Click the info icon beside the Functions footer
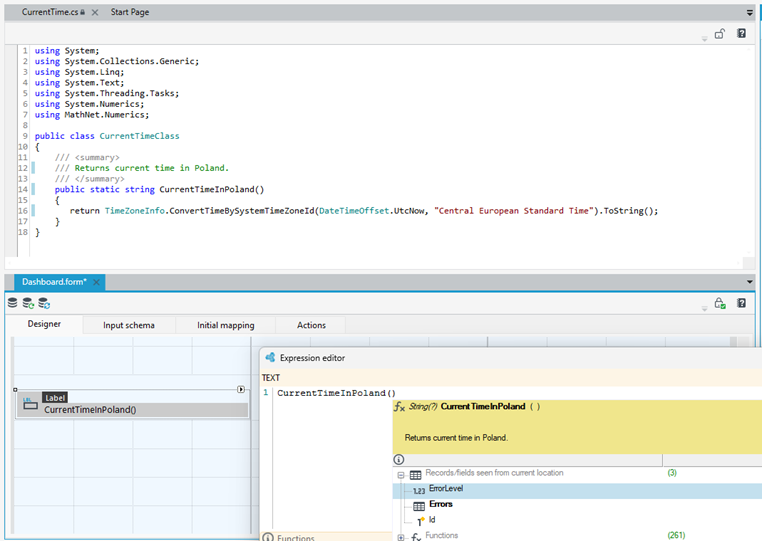This screenshot has width=762, height=541. tap(268, 537)
